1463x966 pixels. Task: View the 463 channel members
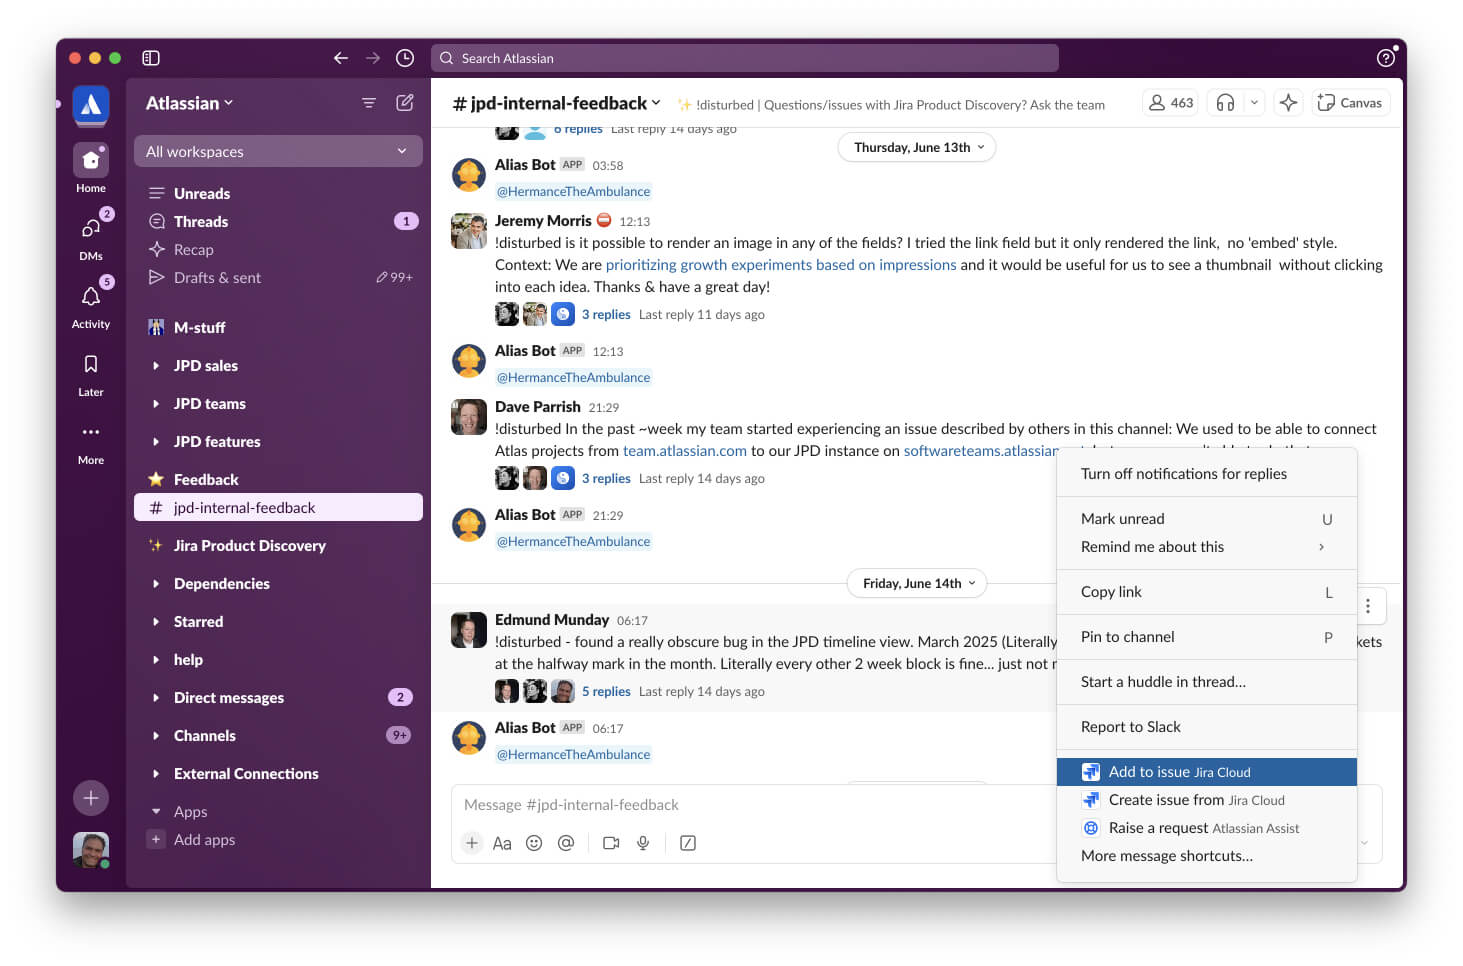click(1170, 102)
